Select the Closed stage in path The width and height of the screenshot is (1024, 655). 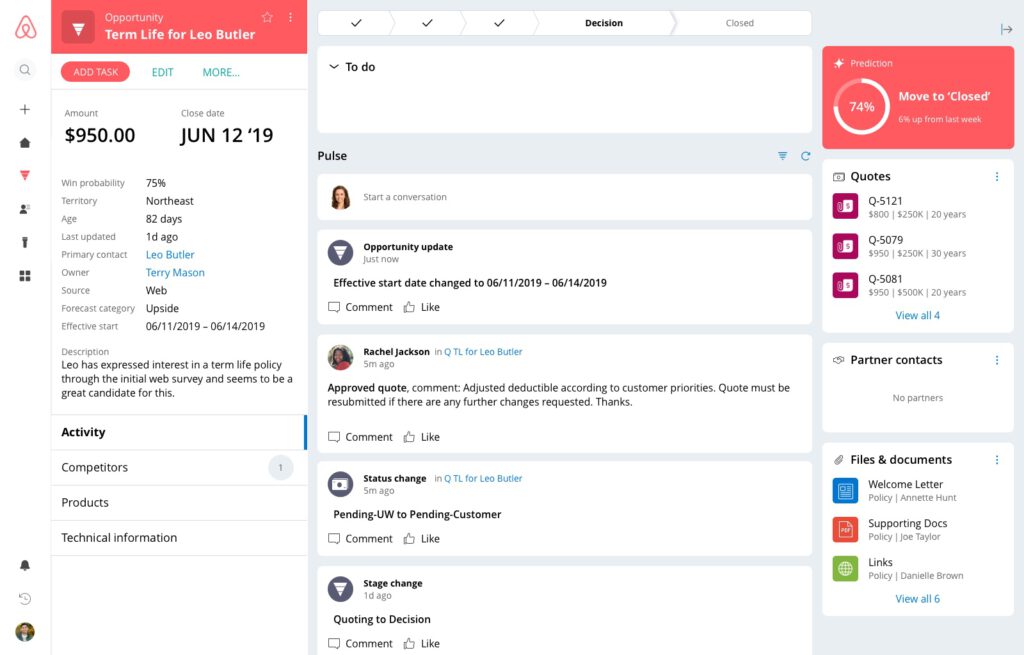coord(739,23)
